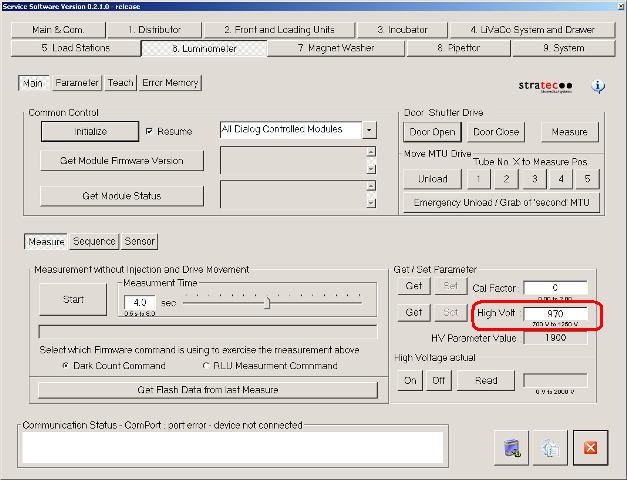Click the red X exit icon button

[590, 447]
